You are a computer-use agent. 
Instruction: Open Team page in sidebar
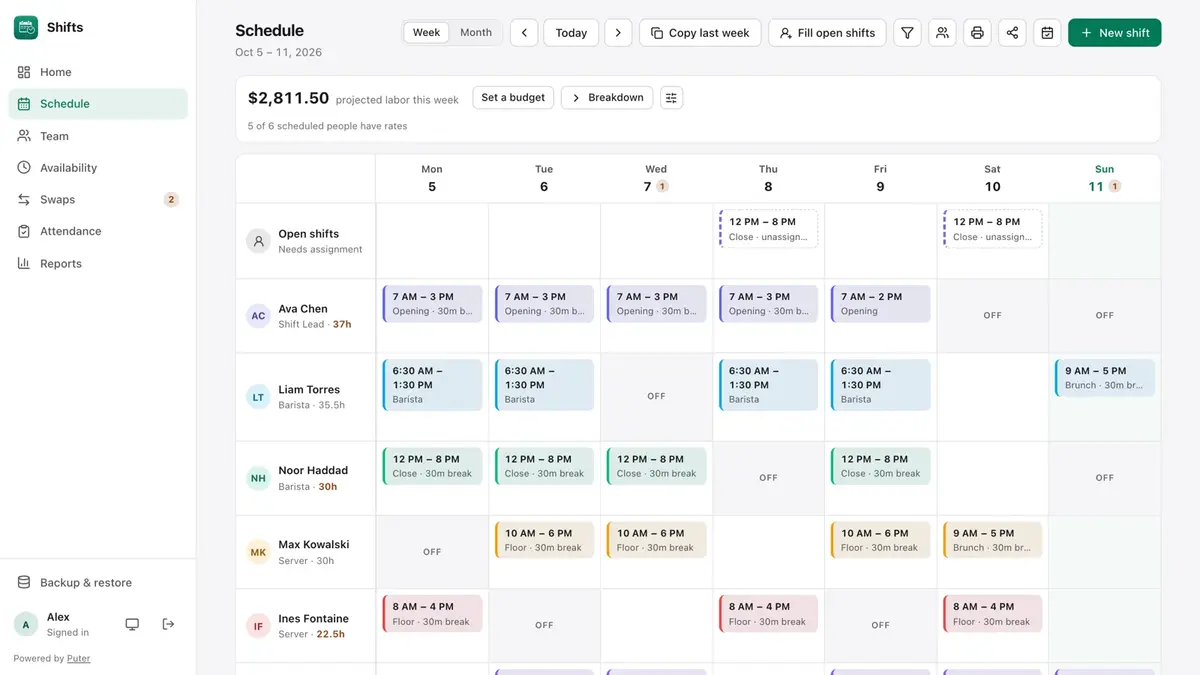[x=98, y=136]
